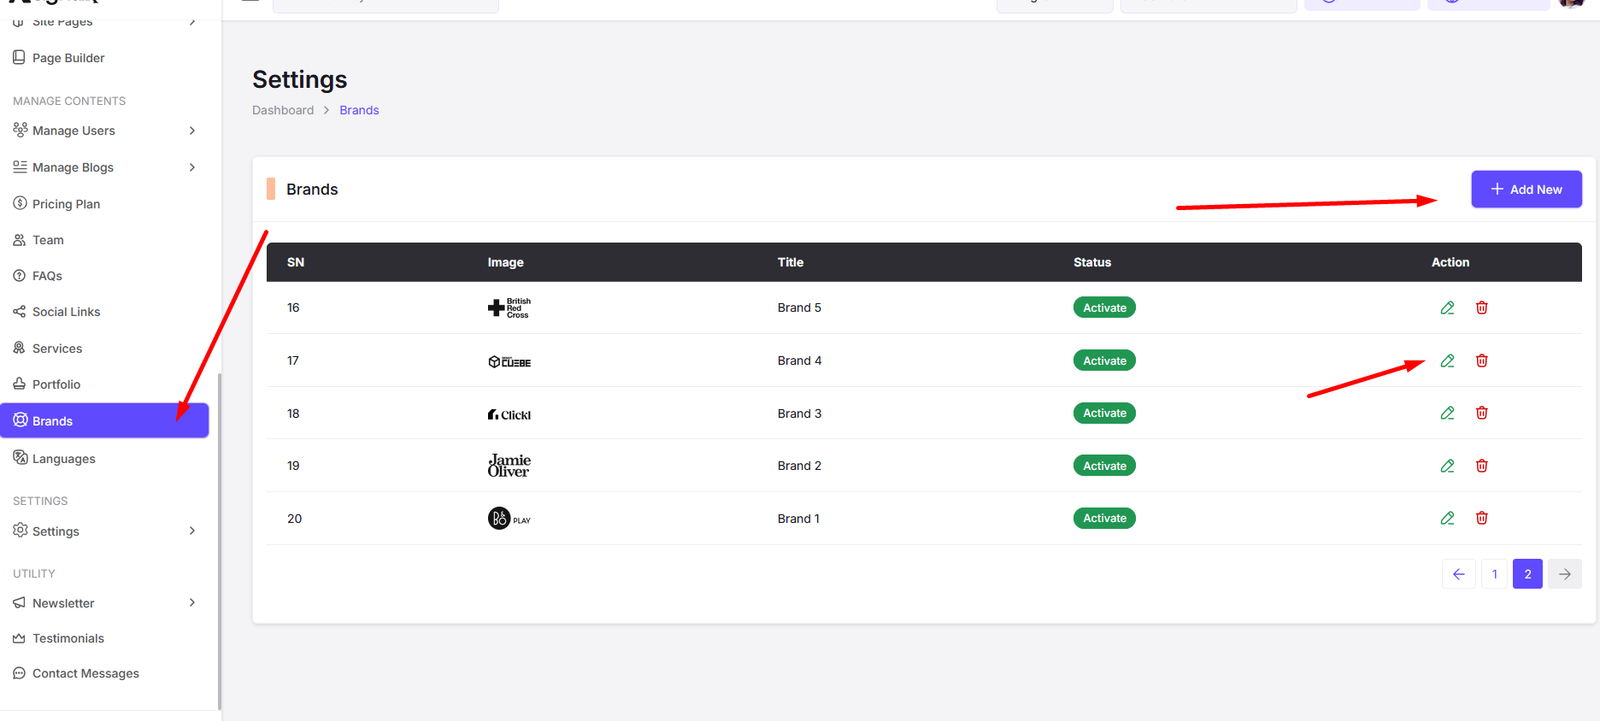Delete Brand 1 using trash icon

(1482, 518)
